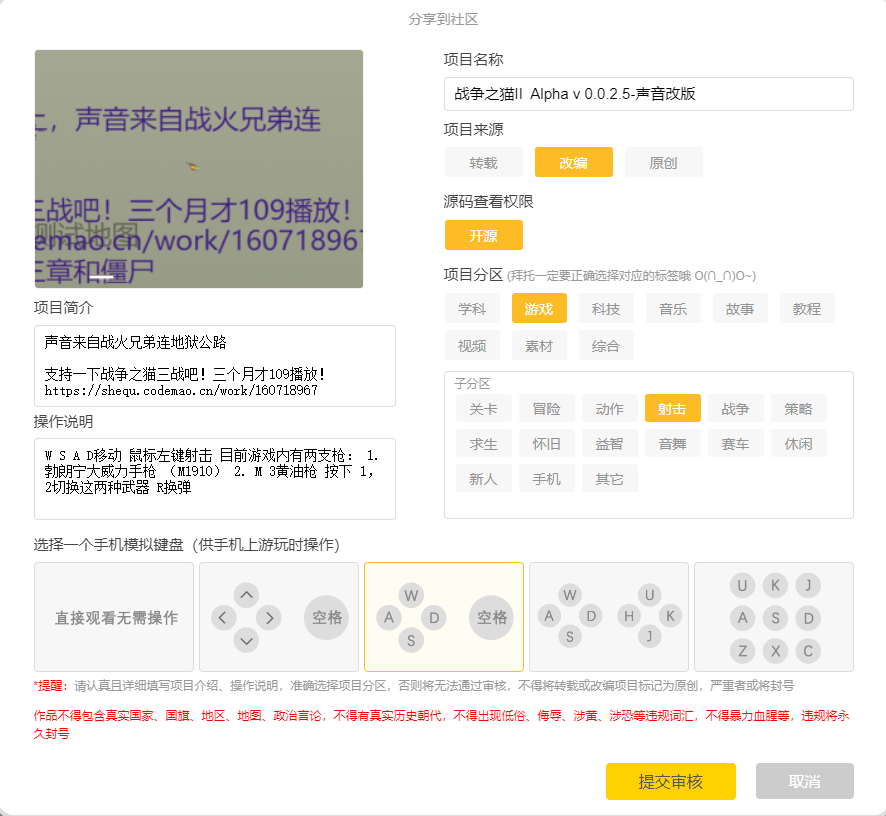Choose the WASD with 空格 keyboard layout
Screen dimensions: 886x816
tap(443, 617)
